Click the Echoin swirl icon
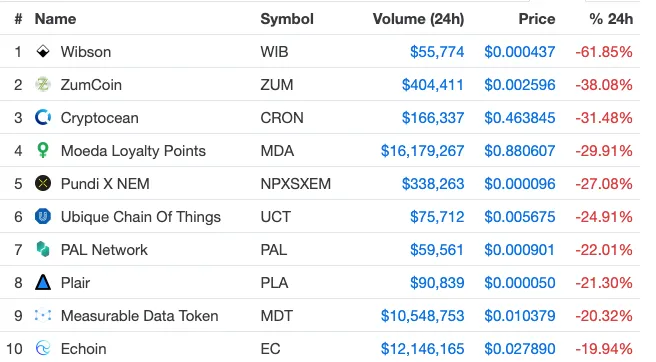656x362 pixels. [43, 348]
